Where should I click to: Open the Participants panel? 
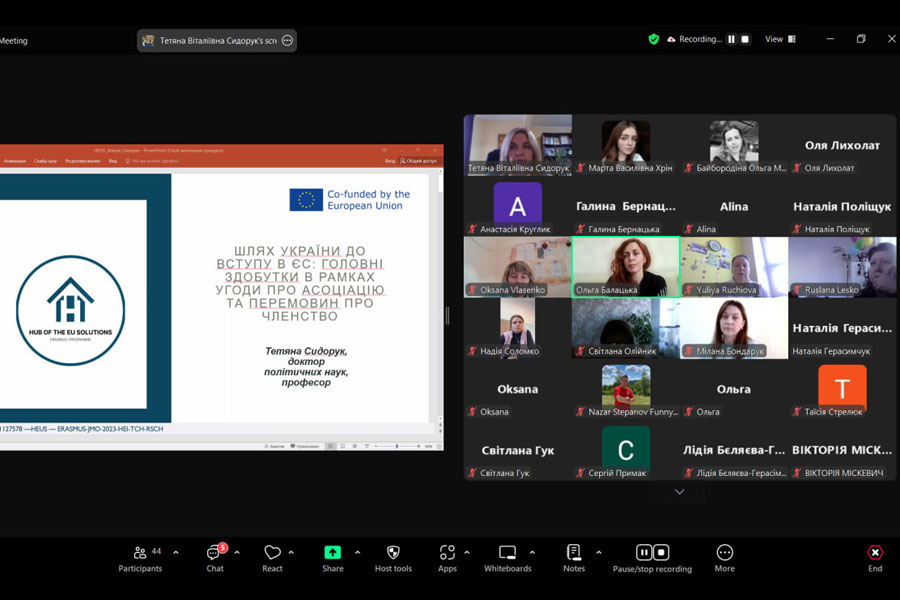(140, 558)
